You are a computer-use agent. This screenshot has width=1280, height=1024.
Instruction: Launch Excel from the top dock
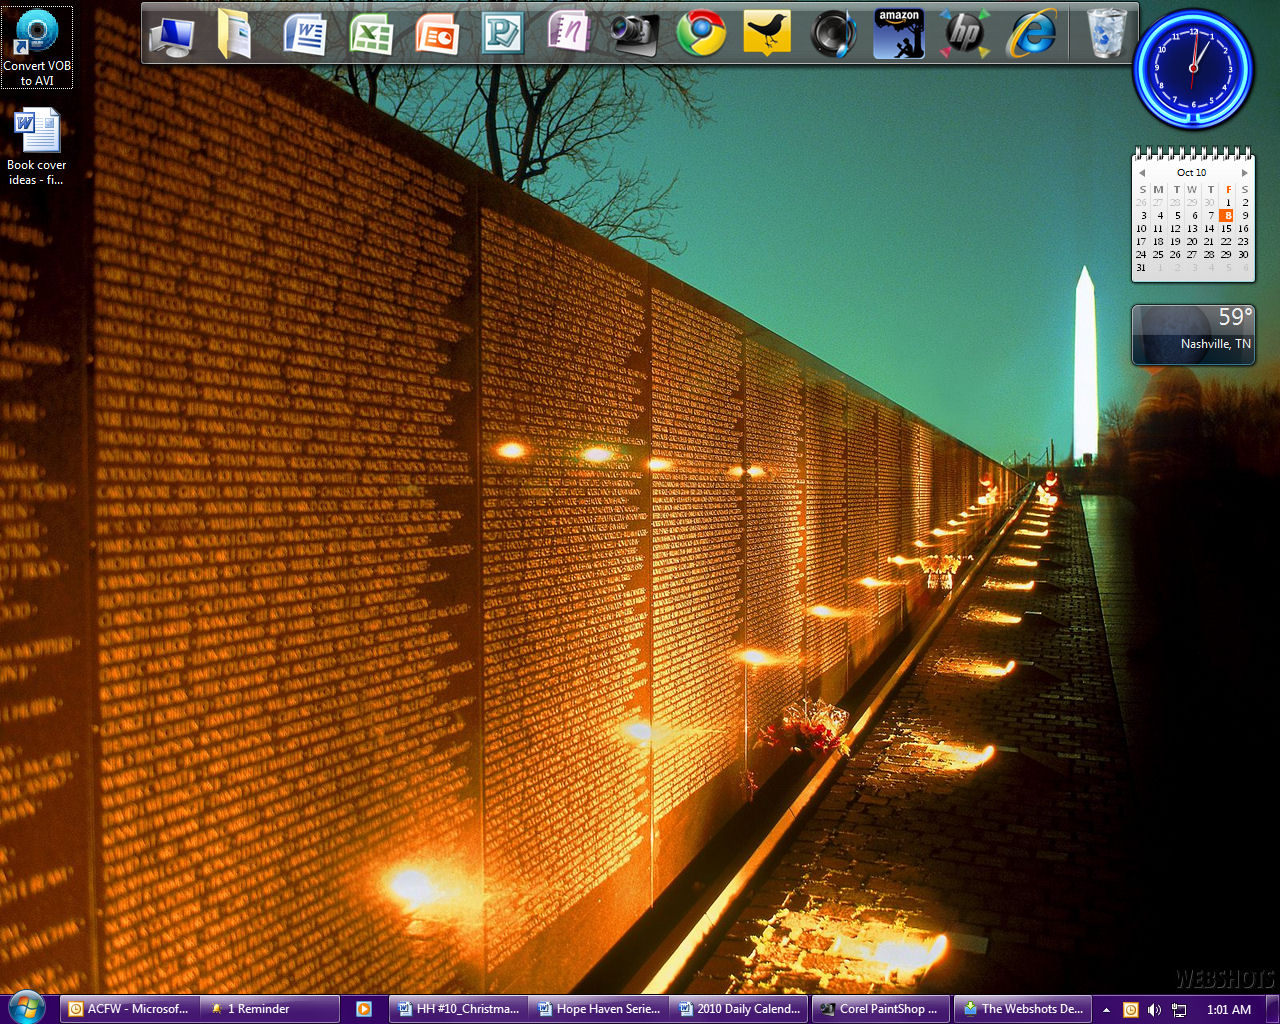371,35
